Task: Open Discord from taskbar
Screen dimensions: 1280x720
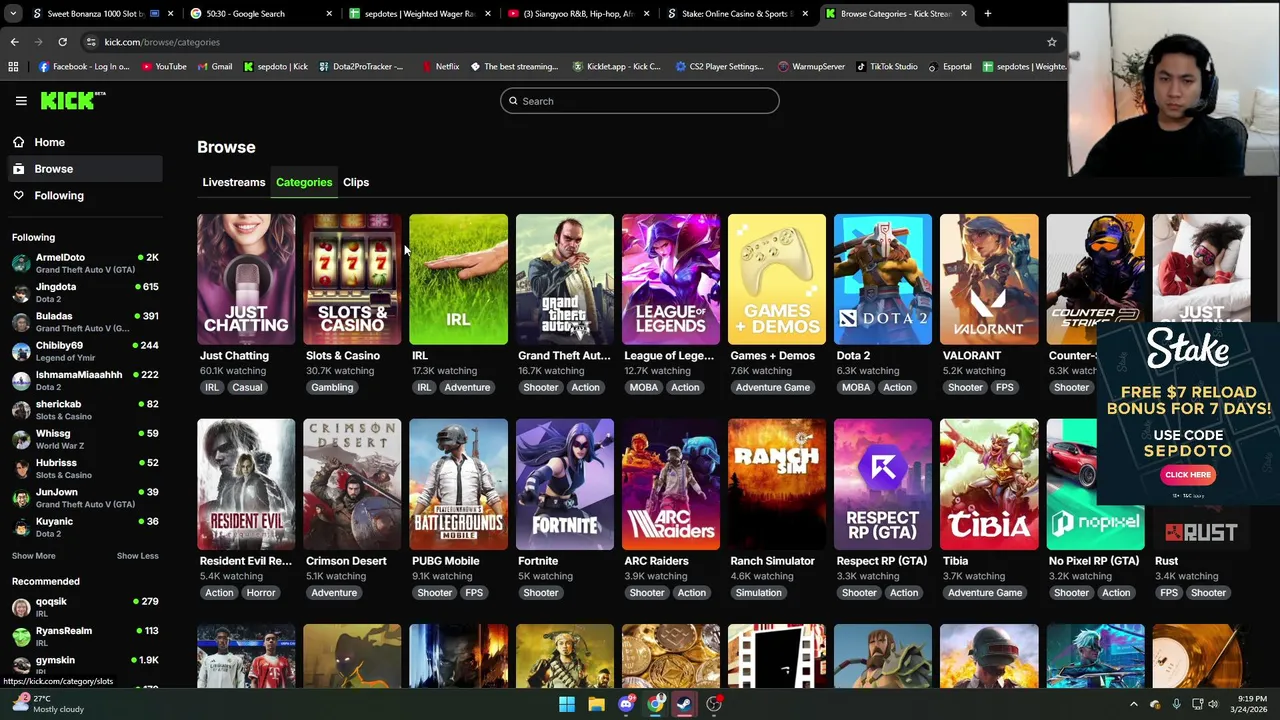Action: 626,704
